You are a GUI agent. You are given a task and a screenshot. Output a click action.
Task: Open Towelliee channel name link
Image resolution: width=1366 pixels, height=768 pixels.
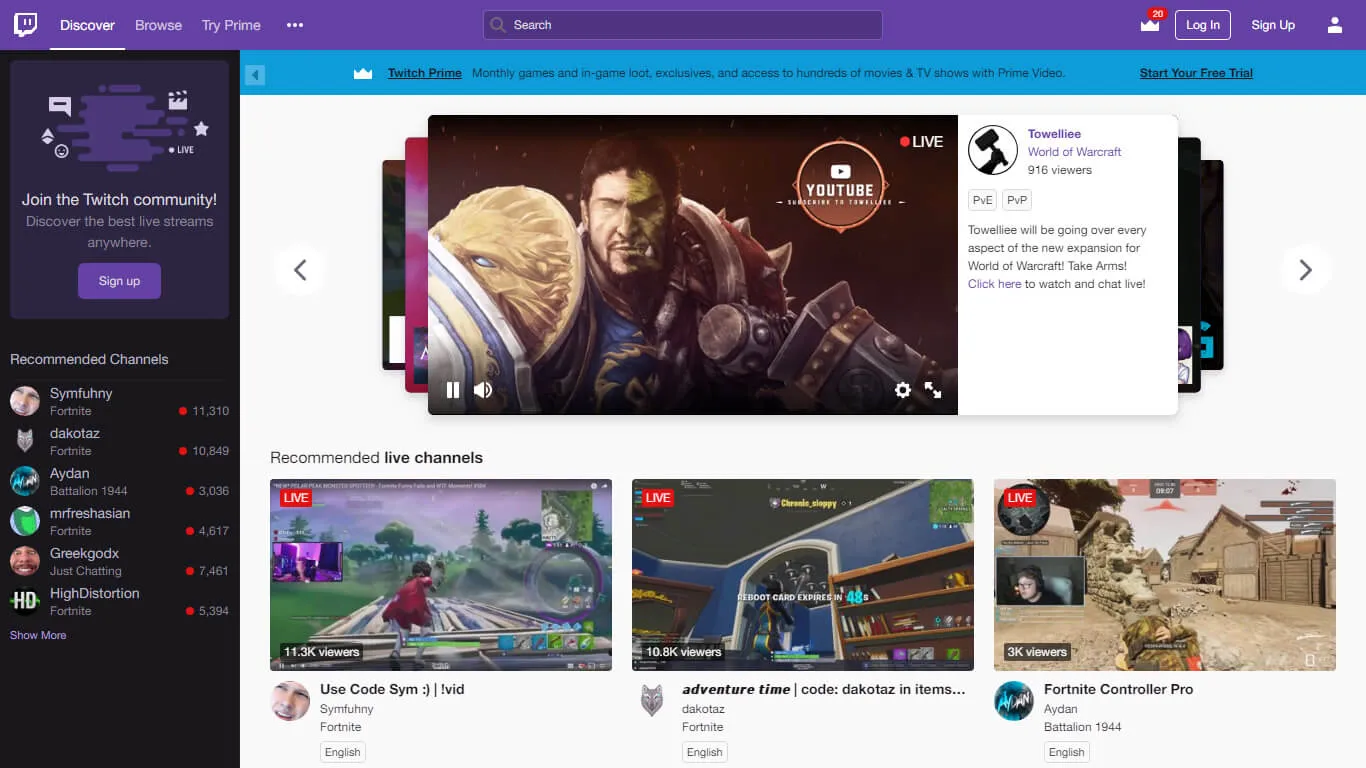pyautogui.click(x=1054, y=134)
